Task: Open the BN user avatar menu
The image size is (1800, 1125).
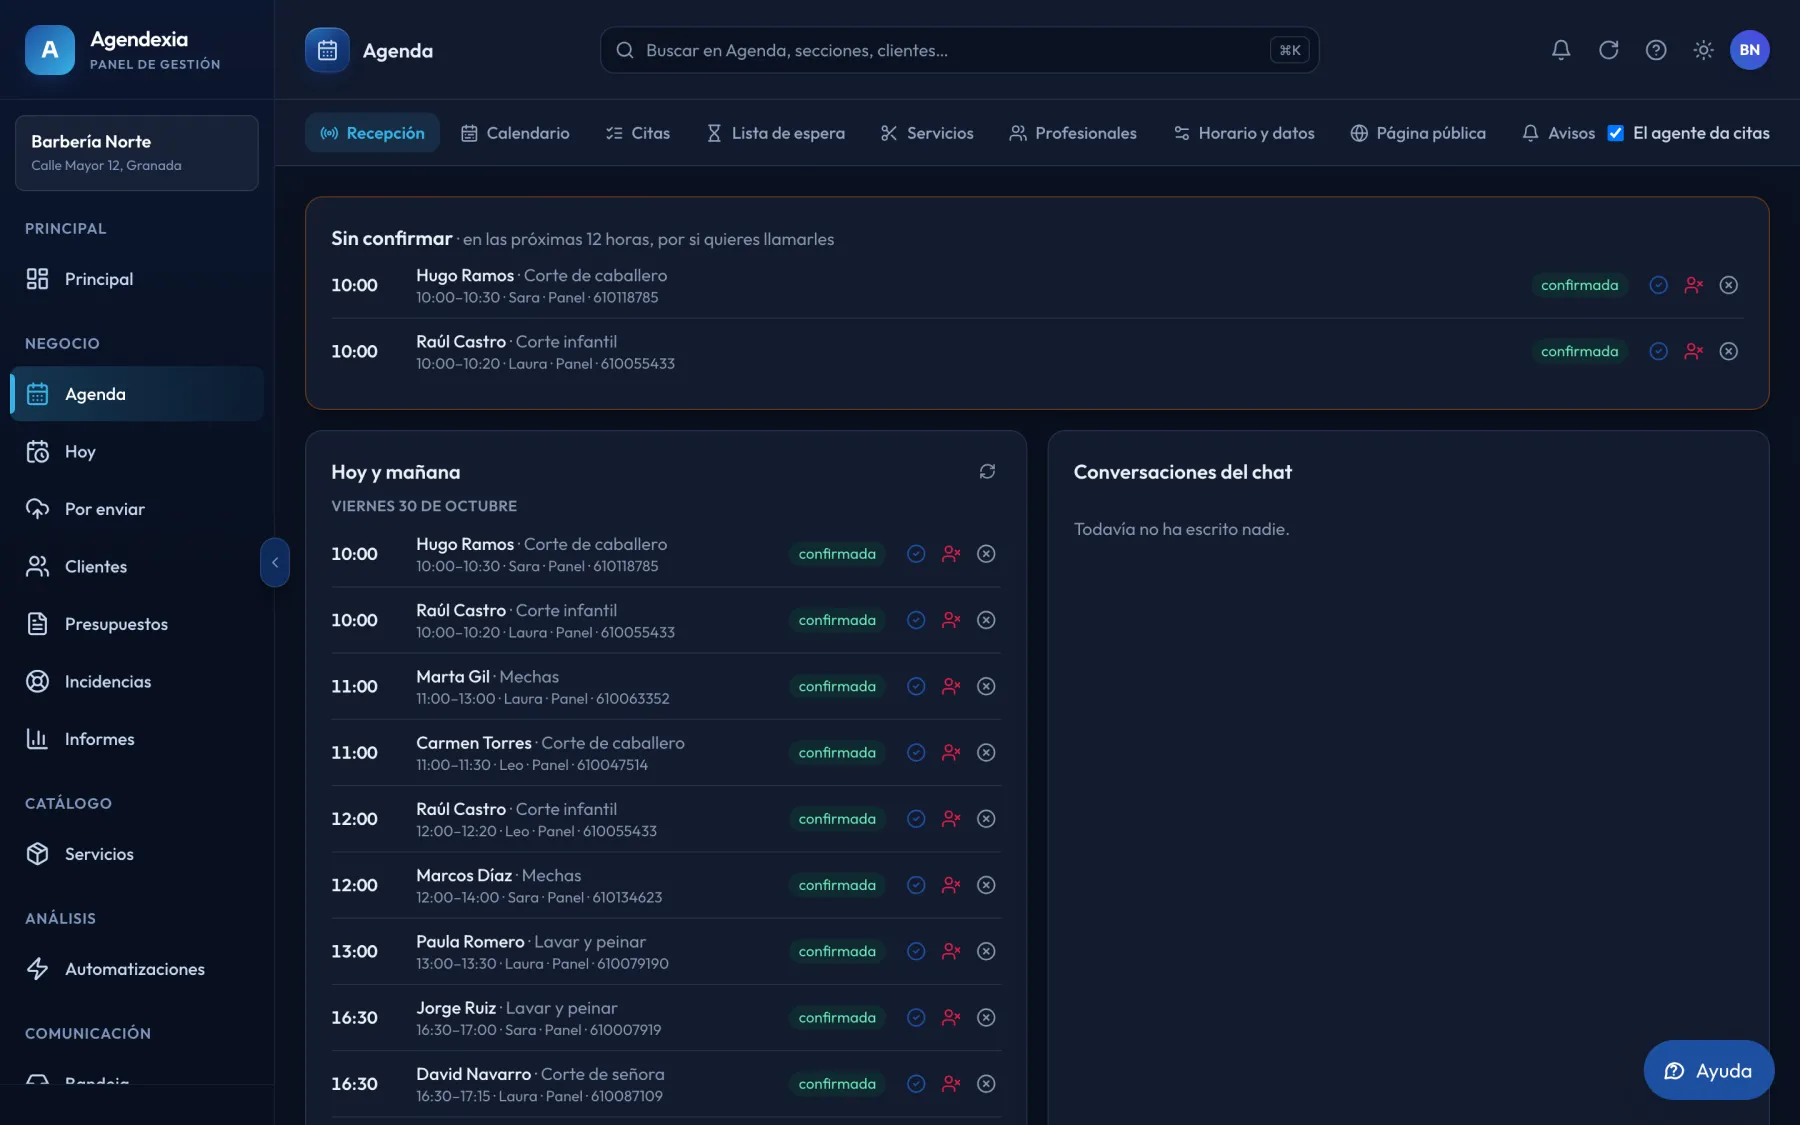Action: [1750, 50]
